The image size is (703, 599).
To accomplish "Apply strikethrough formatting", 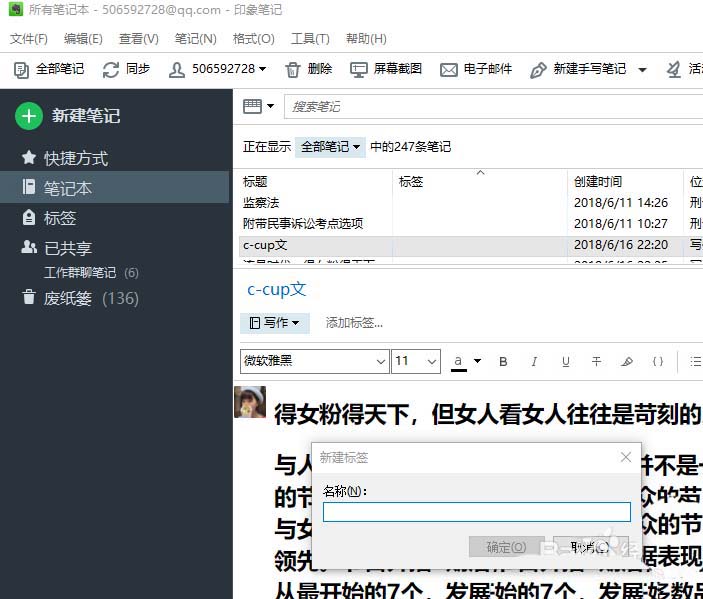I will tap(596, 361).
